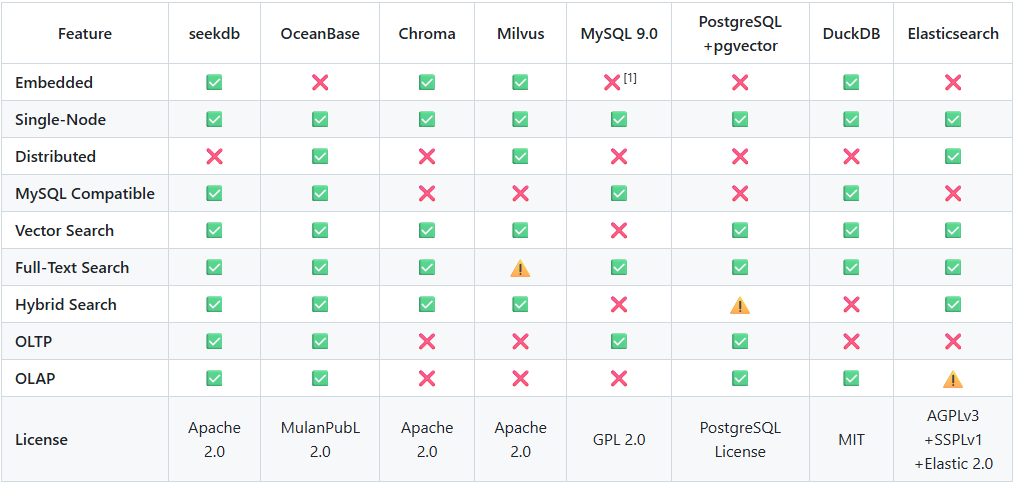Click the Elasticsearch column header

point(953,34)
